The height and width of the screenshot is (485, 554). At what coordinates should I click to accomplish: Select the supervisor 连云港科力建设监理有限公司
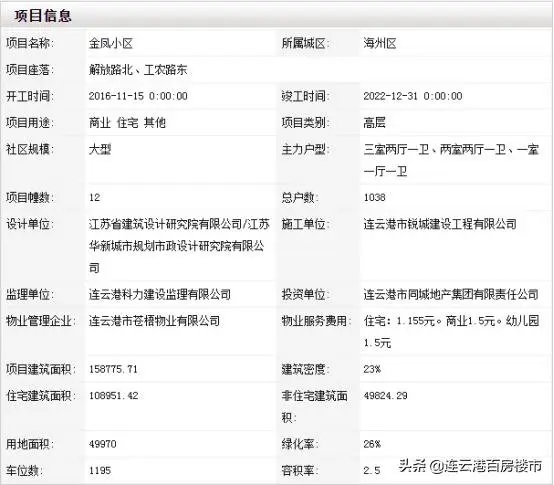(x=160, y=294)
